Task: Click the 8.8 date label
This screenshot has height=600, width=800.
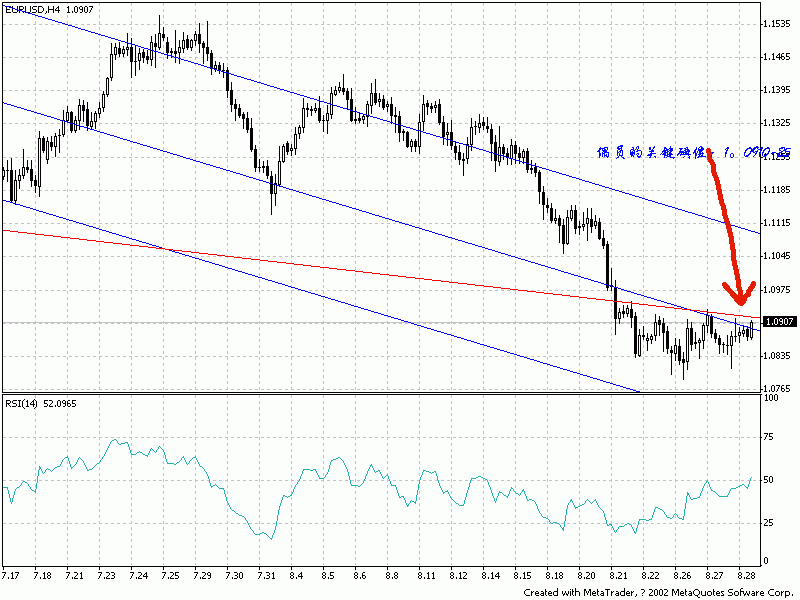Action: pos(392,576)
